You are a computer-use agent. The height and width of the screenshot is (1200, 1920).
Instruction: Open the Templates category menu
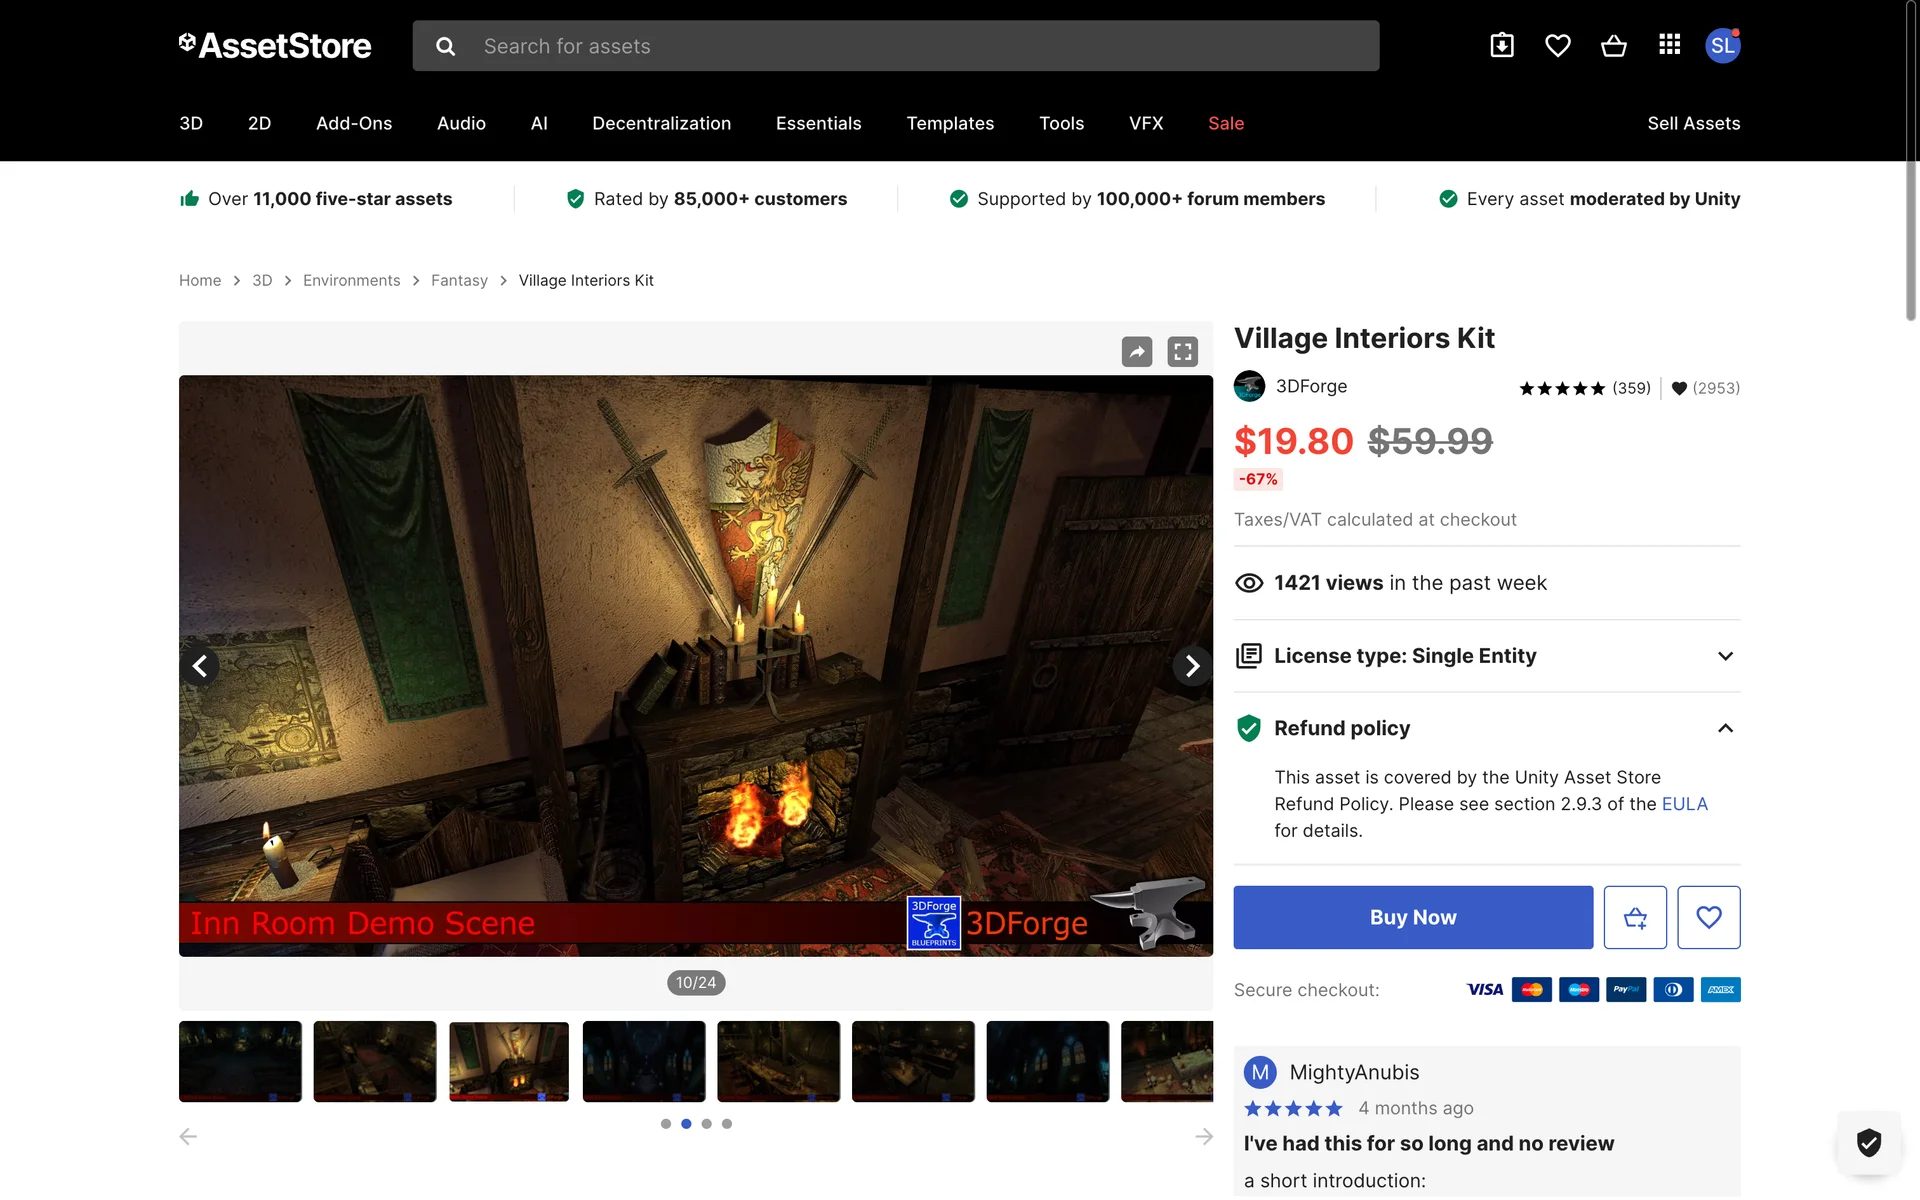coord(950,123)
